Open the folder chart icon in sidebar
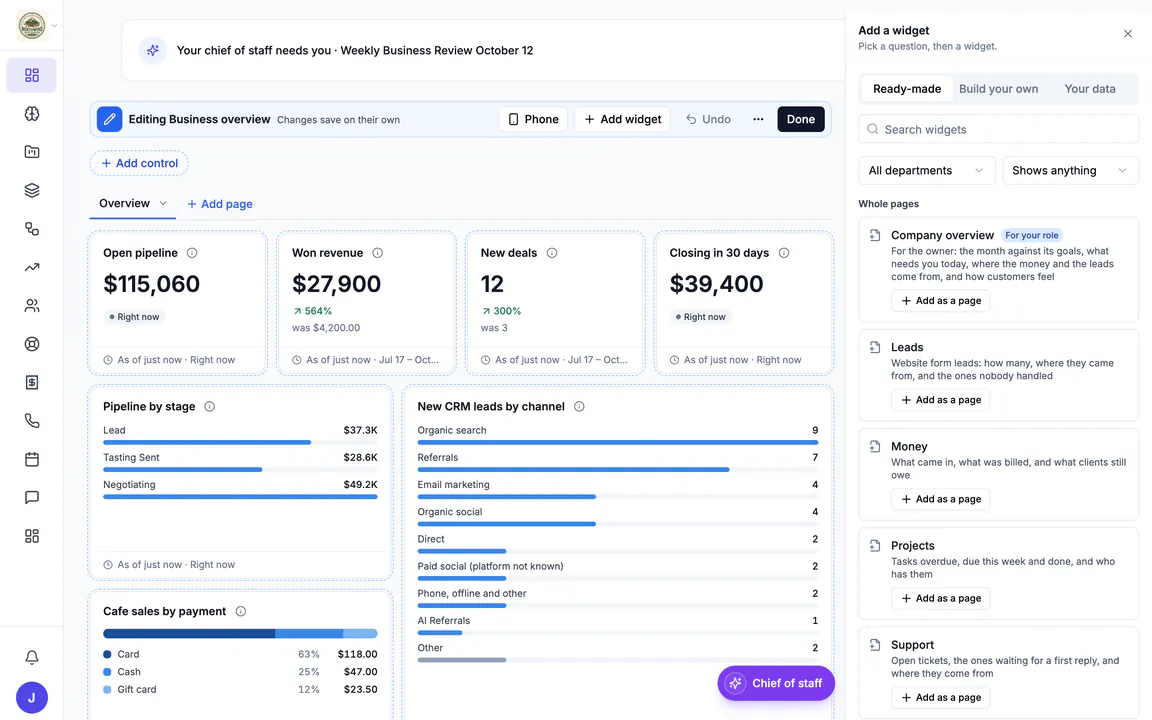The width and height of the screenshot is (1152, 720). pos(32,152)
